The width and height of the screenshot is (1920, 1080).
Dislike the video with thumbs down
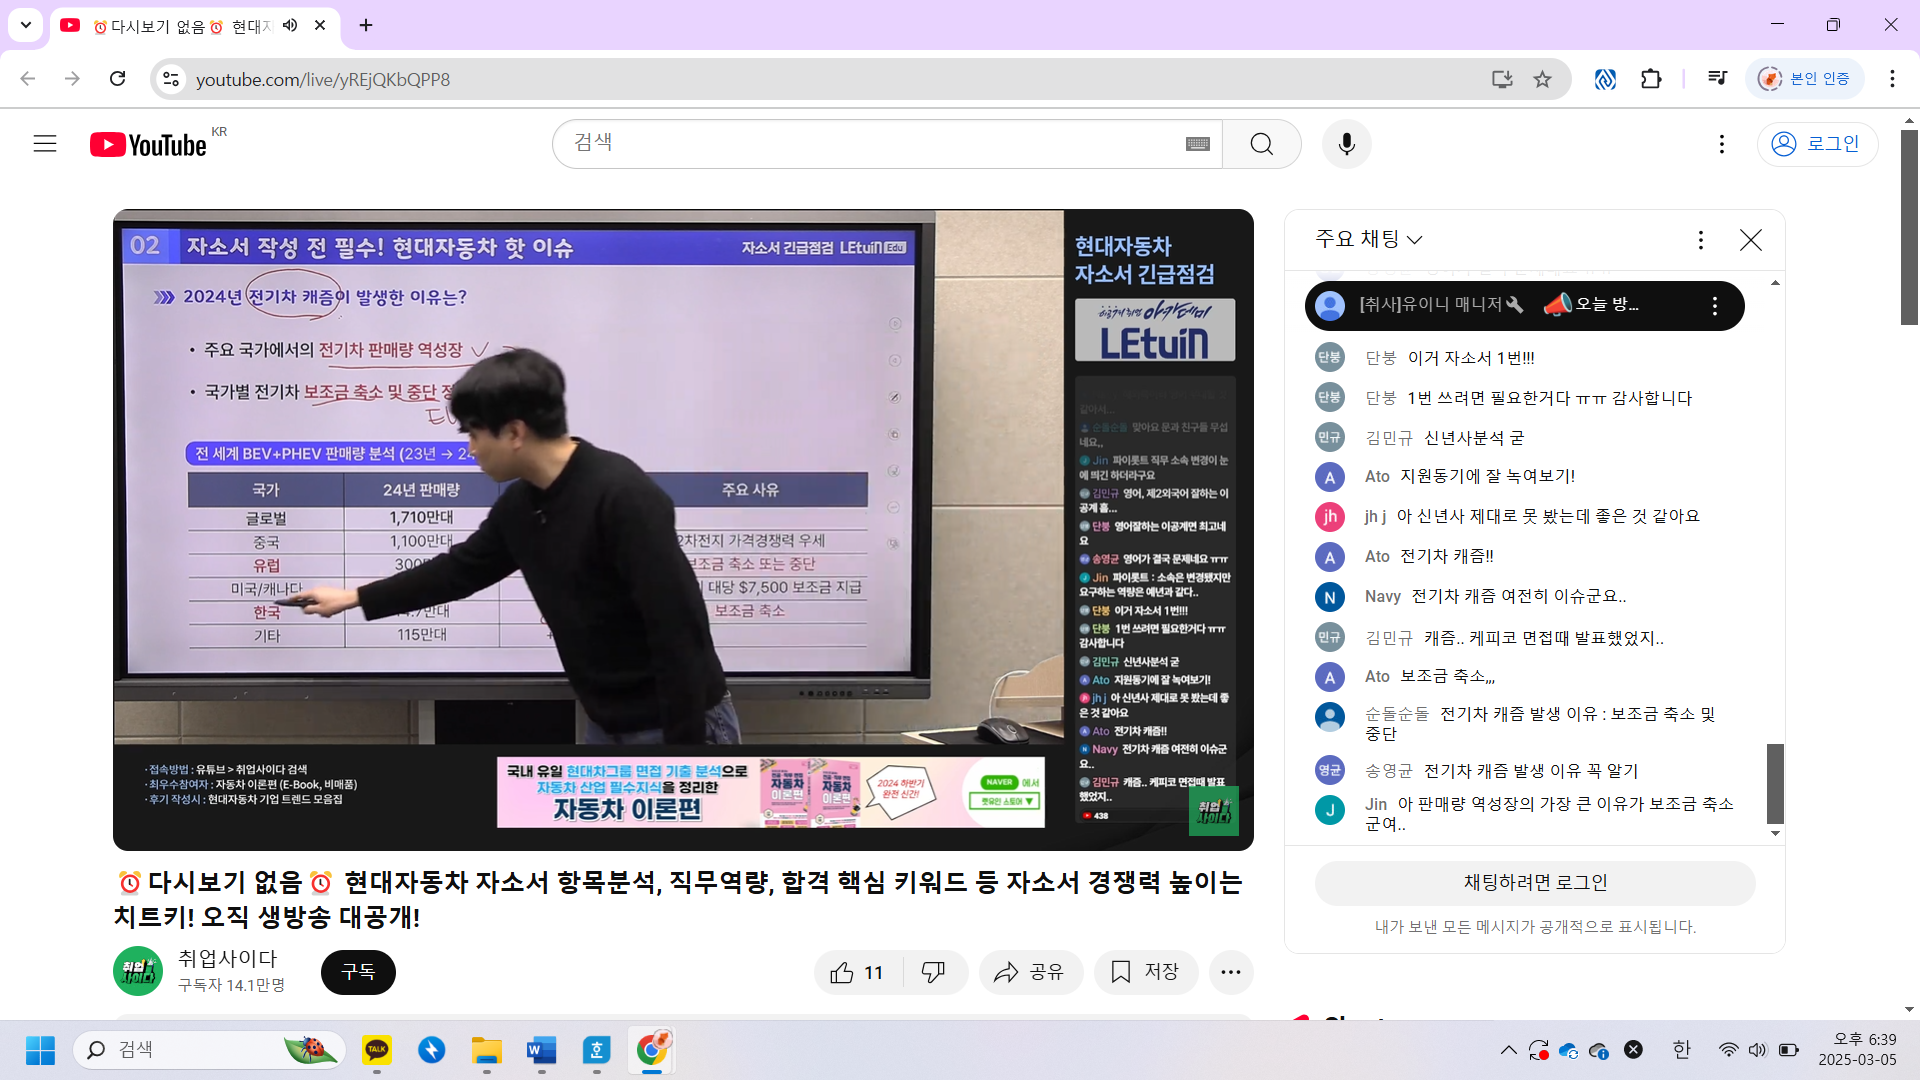coord(934,972)
